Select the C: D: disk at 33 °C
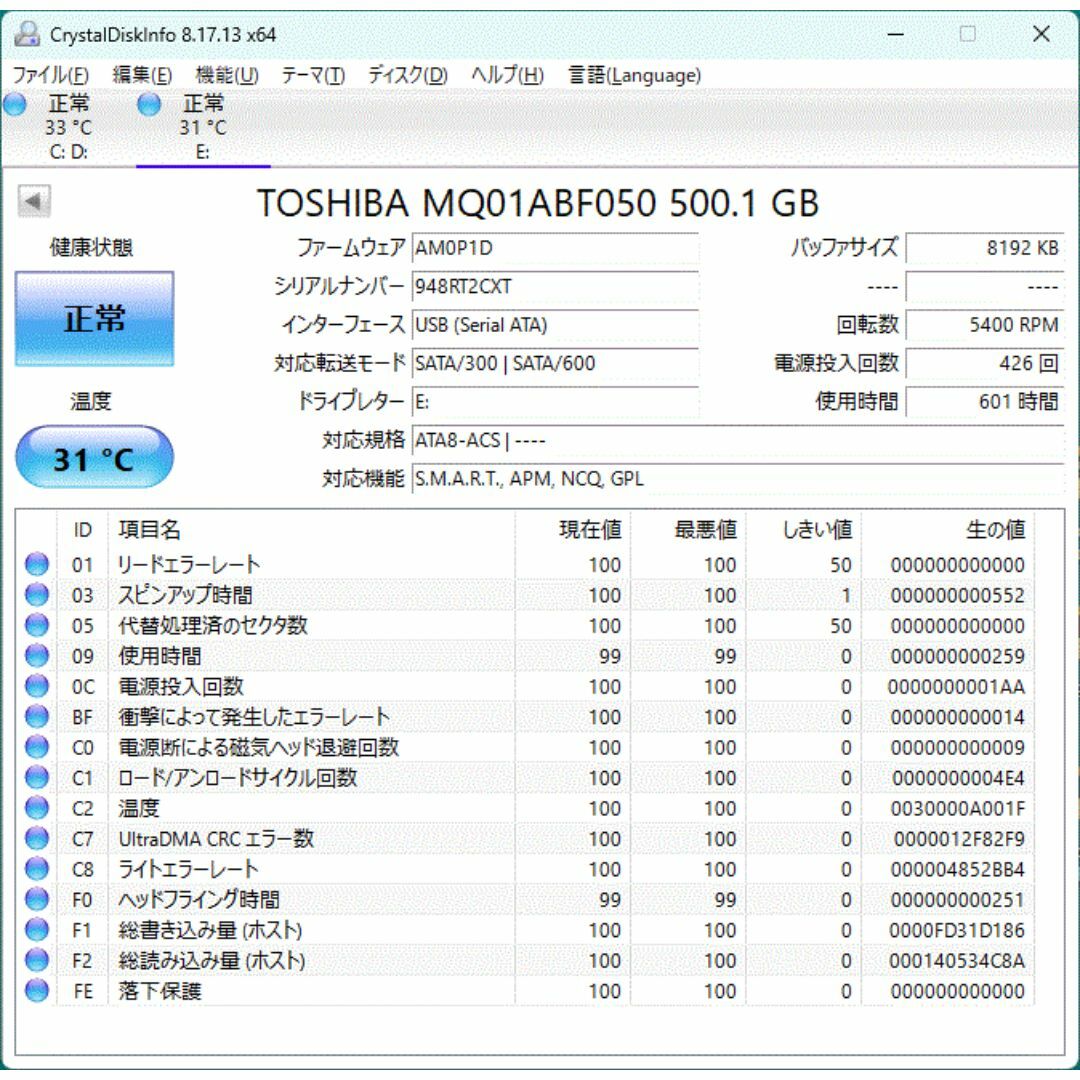Screen dimensions: 1080x1080 [x=68, y=127]
